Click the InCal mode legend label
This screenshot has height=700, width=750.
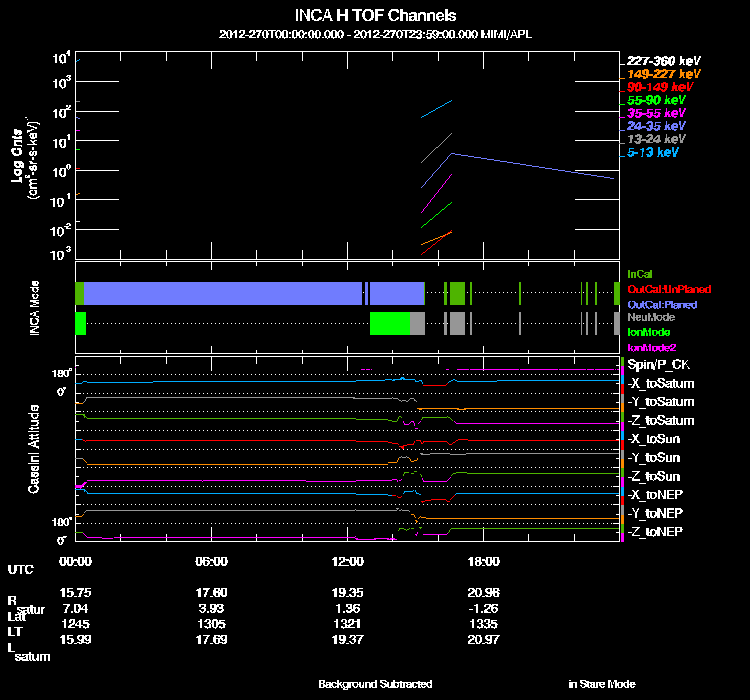640,274
